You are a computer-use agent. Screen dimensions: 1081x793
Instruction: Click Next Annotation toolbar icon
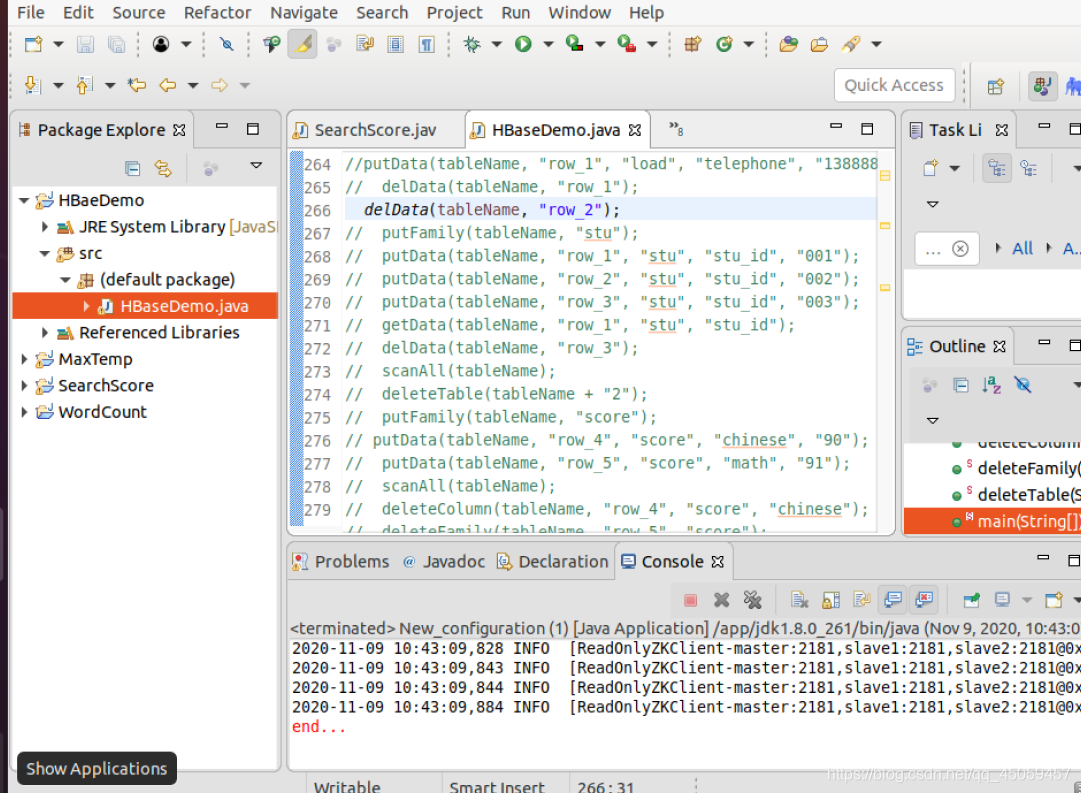coord(32,85)
